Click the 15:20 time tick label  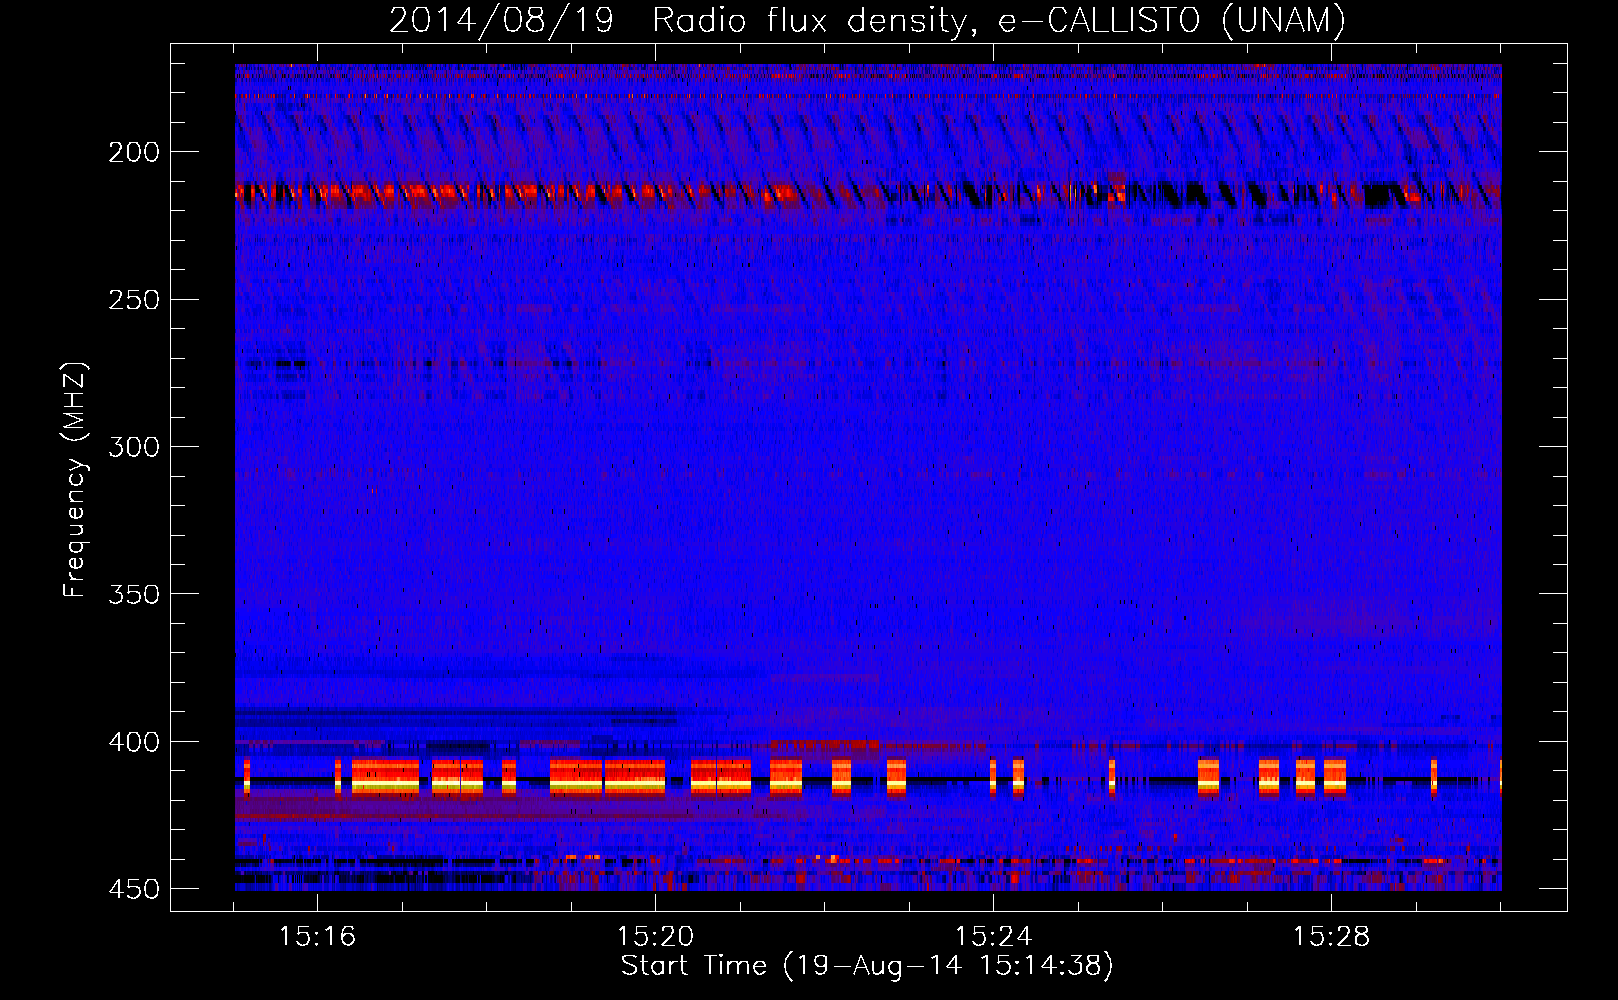point(655,937)
